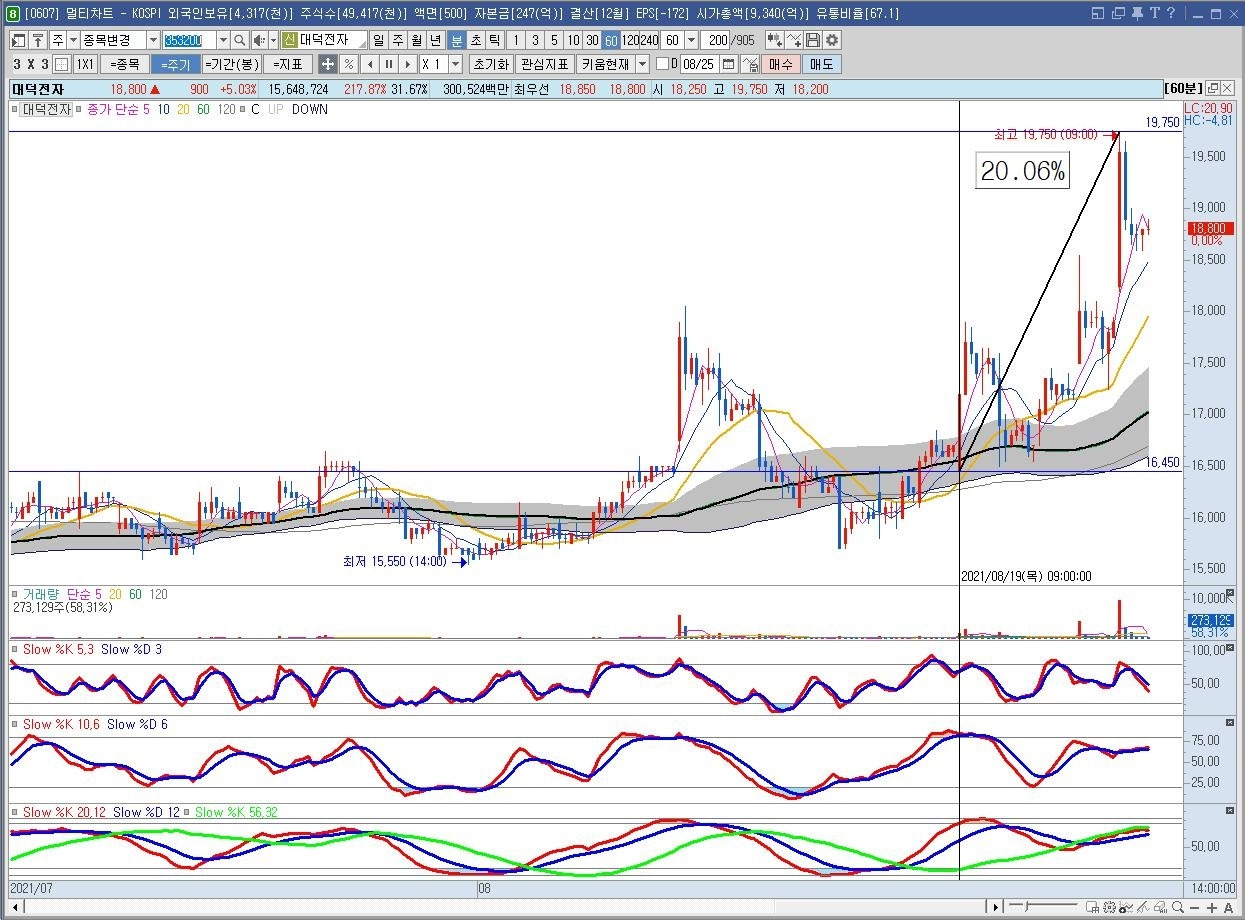The height and width of the screenshot is (920, 1245).
Task: Switch to 주 weekly chart period
Action: point(398,40)
